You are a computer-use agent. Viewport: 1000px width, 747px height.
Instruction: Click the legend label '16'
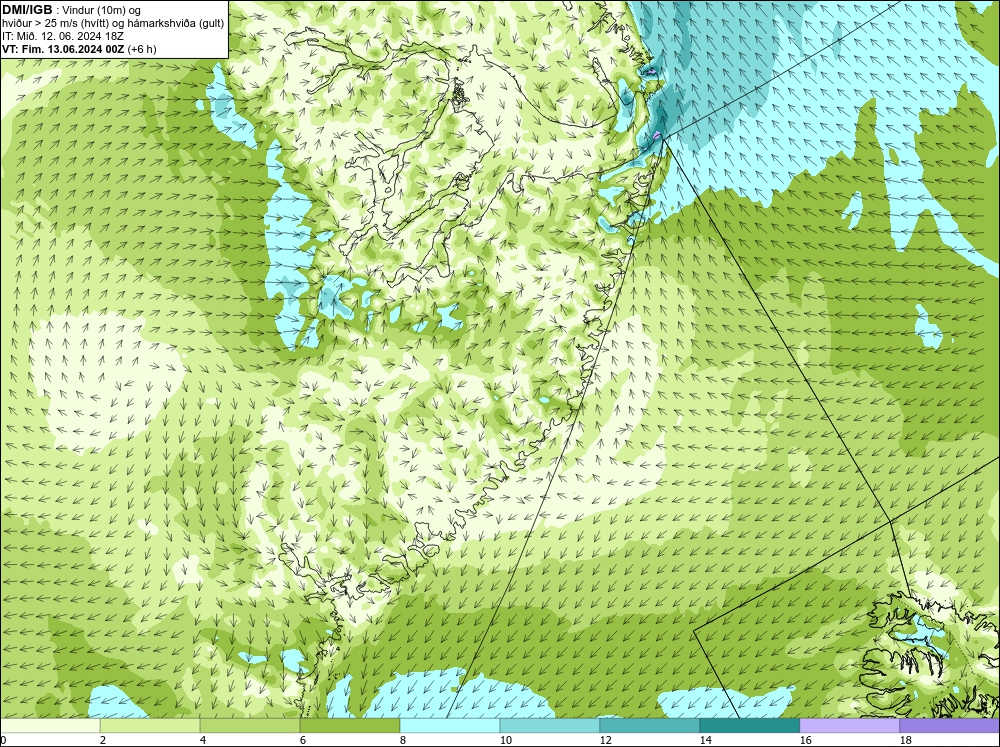(805, 740)
